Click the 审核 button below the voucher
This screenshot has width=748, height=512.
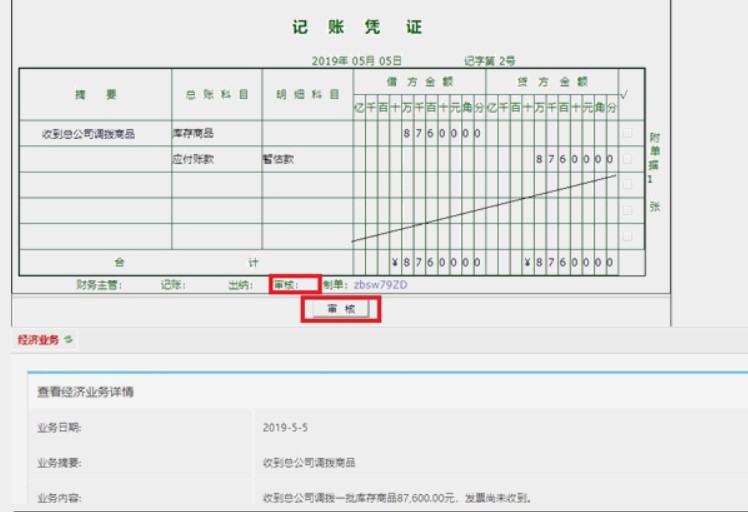pos(341,309)
